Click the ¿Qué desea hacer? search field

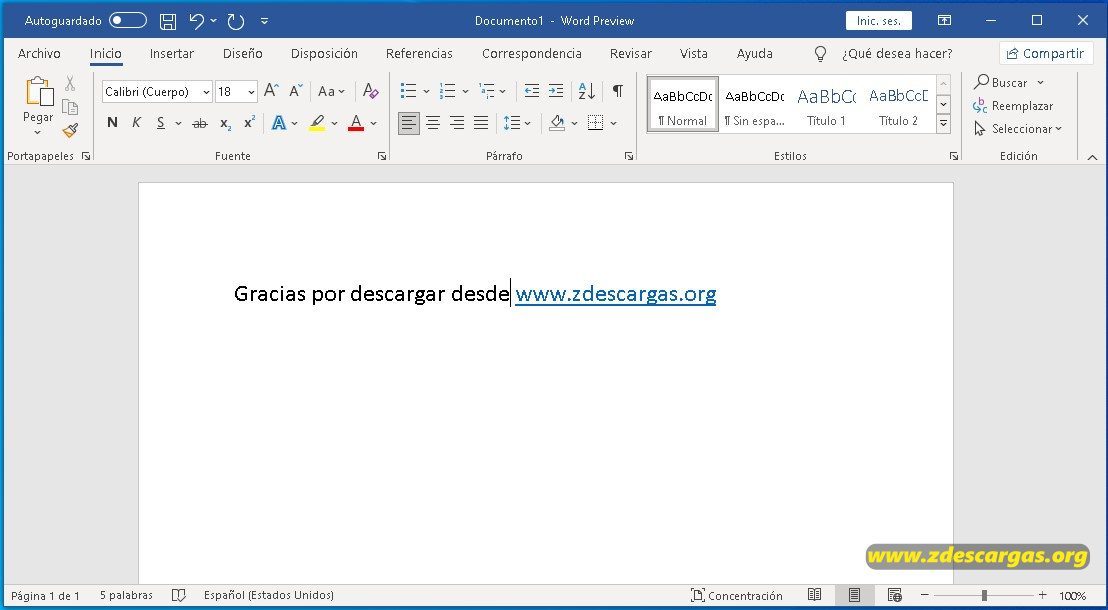pyautogui.click(x=897, y=54)
